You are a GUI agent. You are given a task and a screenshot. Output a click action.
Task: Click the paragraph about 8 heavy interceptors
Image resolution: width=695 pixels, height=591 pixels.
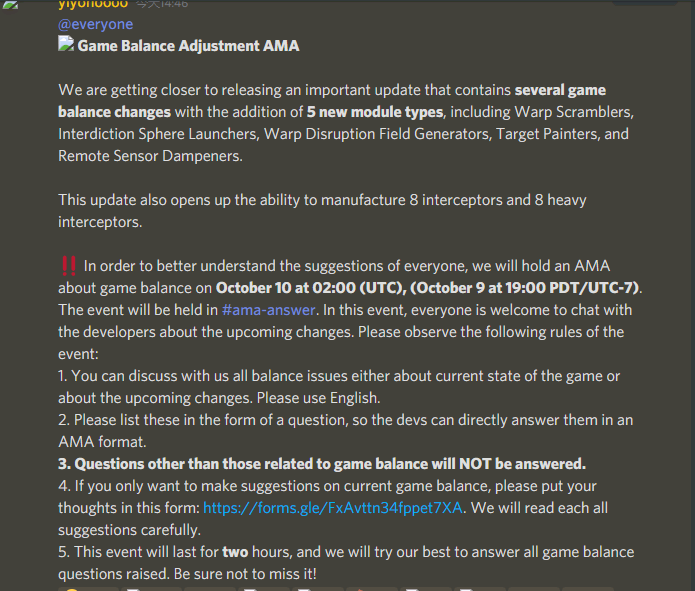coord(322,211)
